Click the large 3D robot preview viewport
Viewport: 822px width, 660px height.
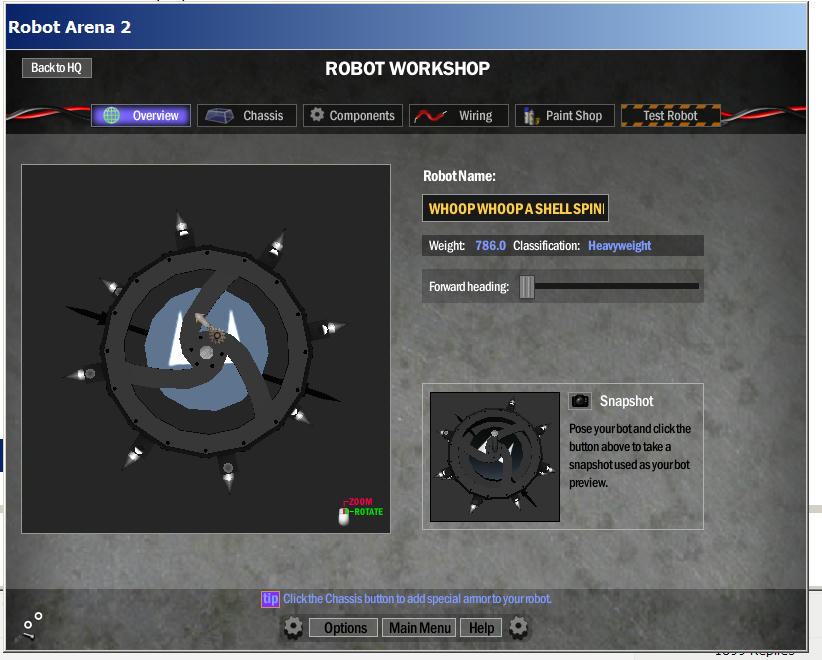tap(206, 349)
